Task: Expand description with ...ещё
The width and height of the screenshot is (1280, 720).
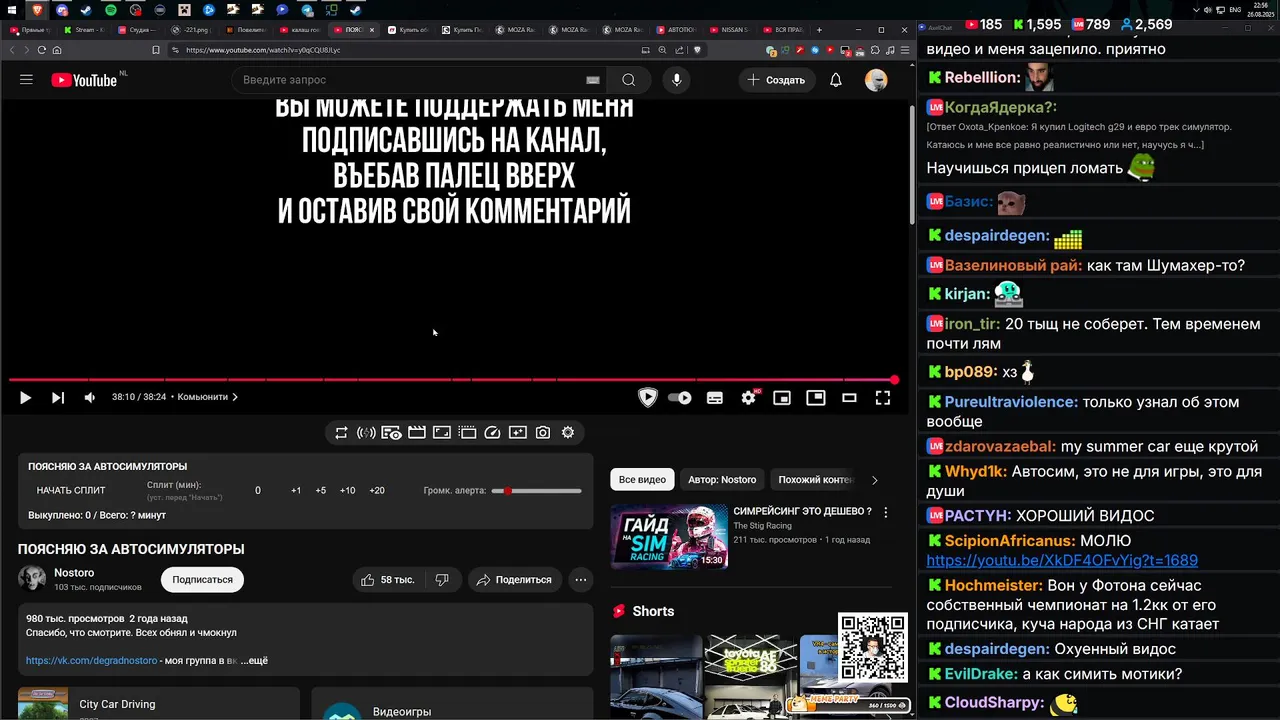Action: pos(254,661)
